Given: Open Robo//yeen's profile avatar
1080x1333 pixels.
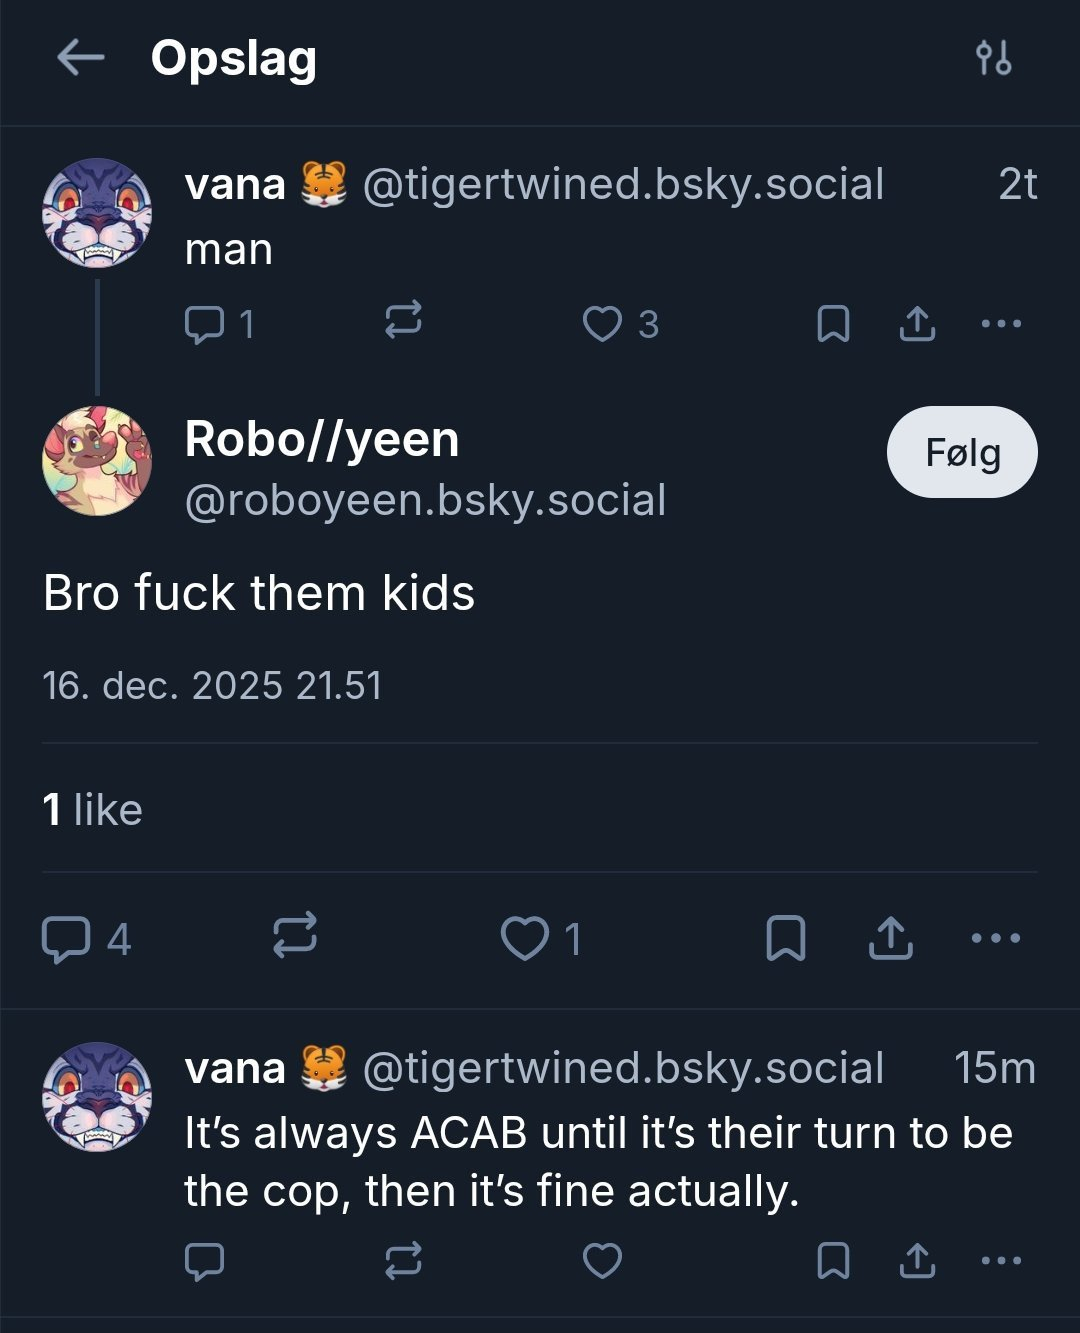Looking at the screenshot, I should click(97, 461).
